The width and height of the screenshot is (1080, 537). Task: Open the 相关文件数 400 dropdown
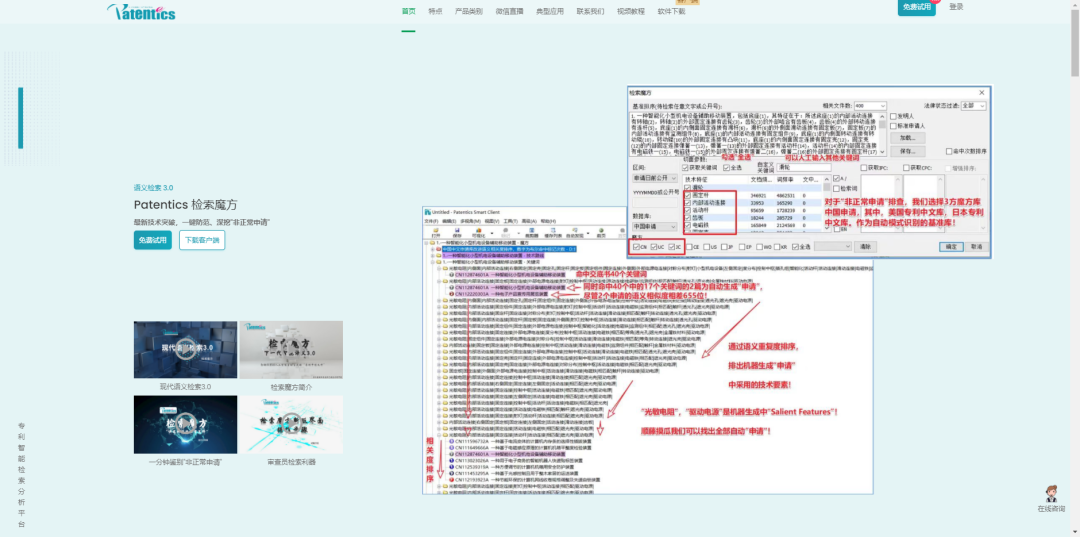point(870,106)
